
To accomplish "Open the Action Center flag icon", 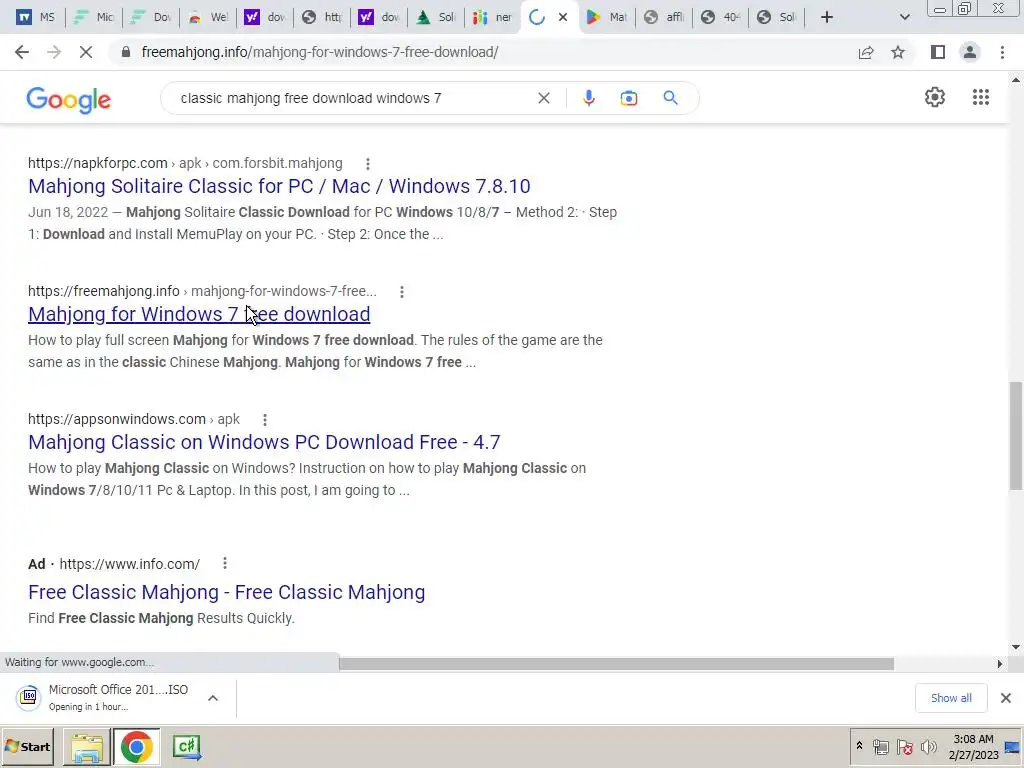I will (x=904, y=746).
